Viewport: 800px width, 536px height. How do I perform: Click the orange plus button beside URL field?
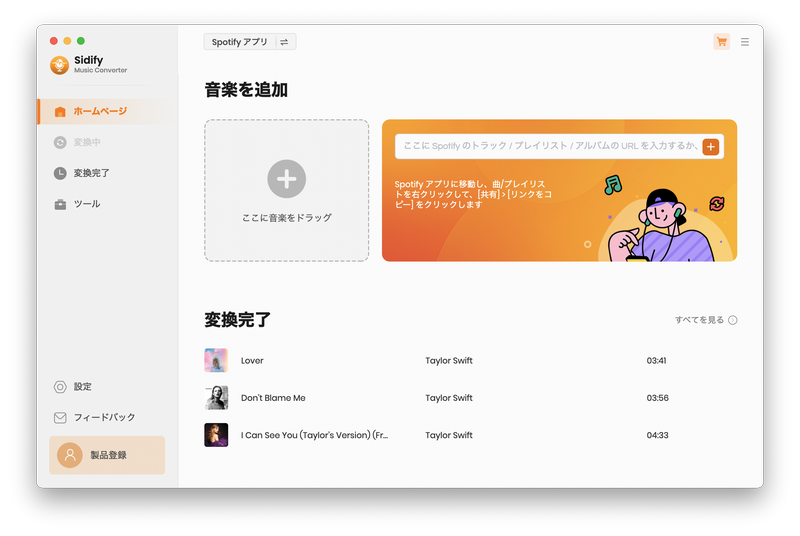point(711,147)
